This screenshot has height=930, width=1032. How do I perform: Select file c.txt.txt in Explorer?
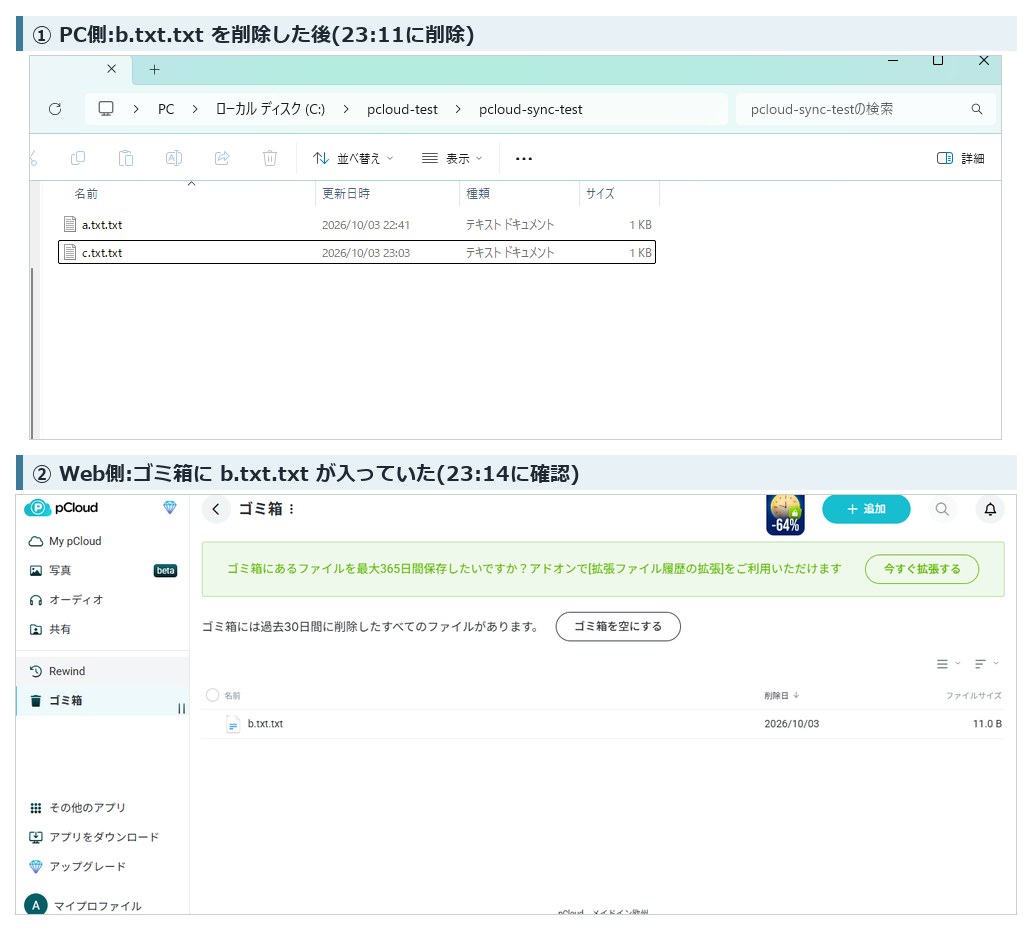[357, 252]
